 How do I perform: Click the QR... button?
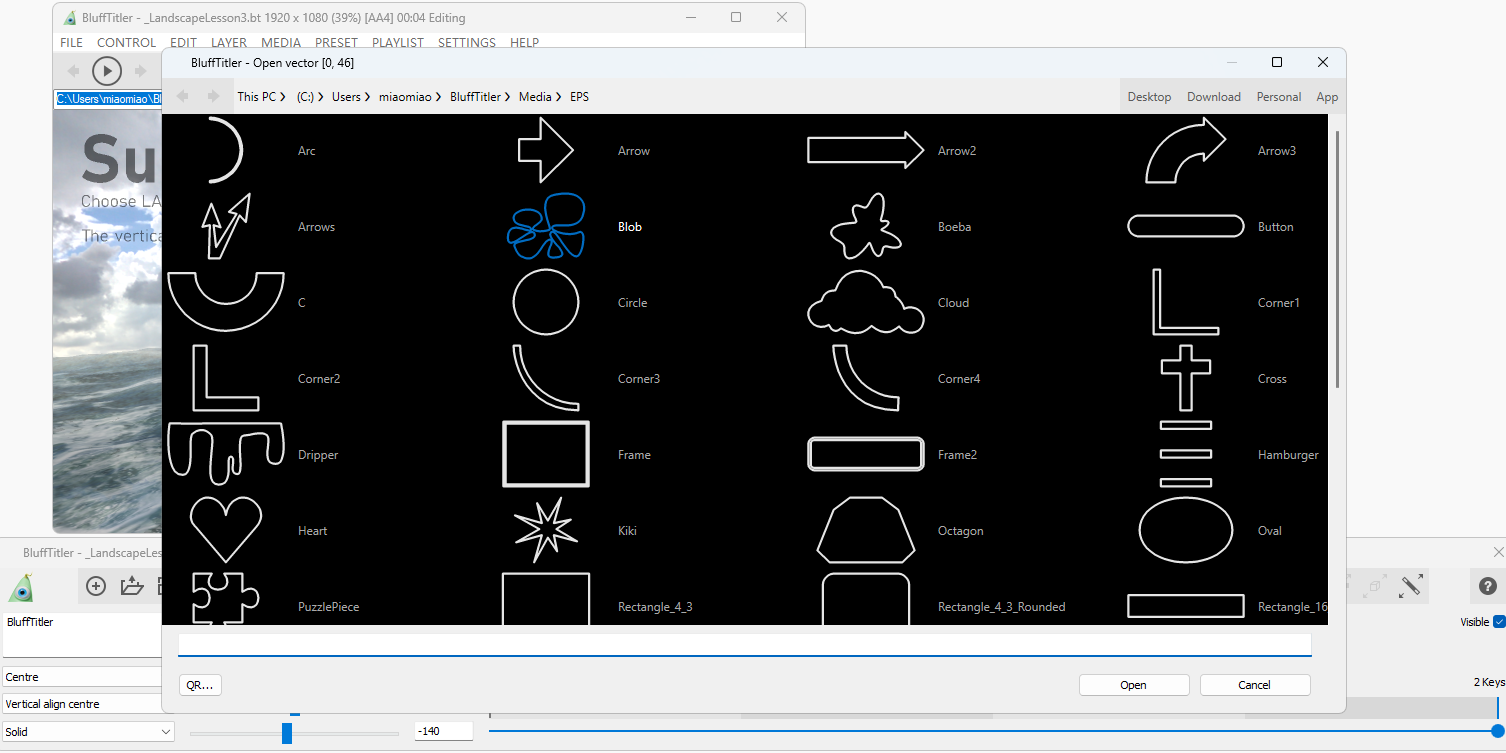tap(200, 685)
